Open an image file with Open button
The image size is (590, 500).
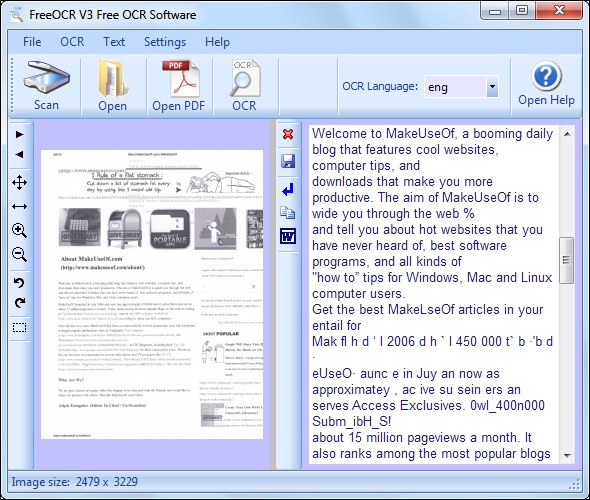[x=113, y=86]
